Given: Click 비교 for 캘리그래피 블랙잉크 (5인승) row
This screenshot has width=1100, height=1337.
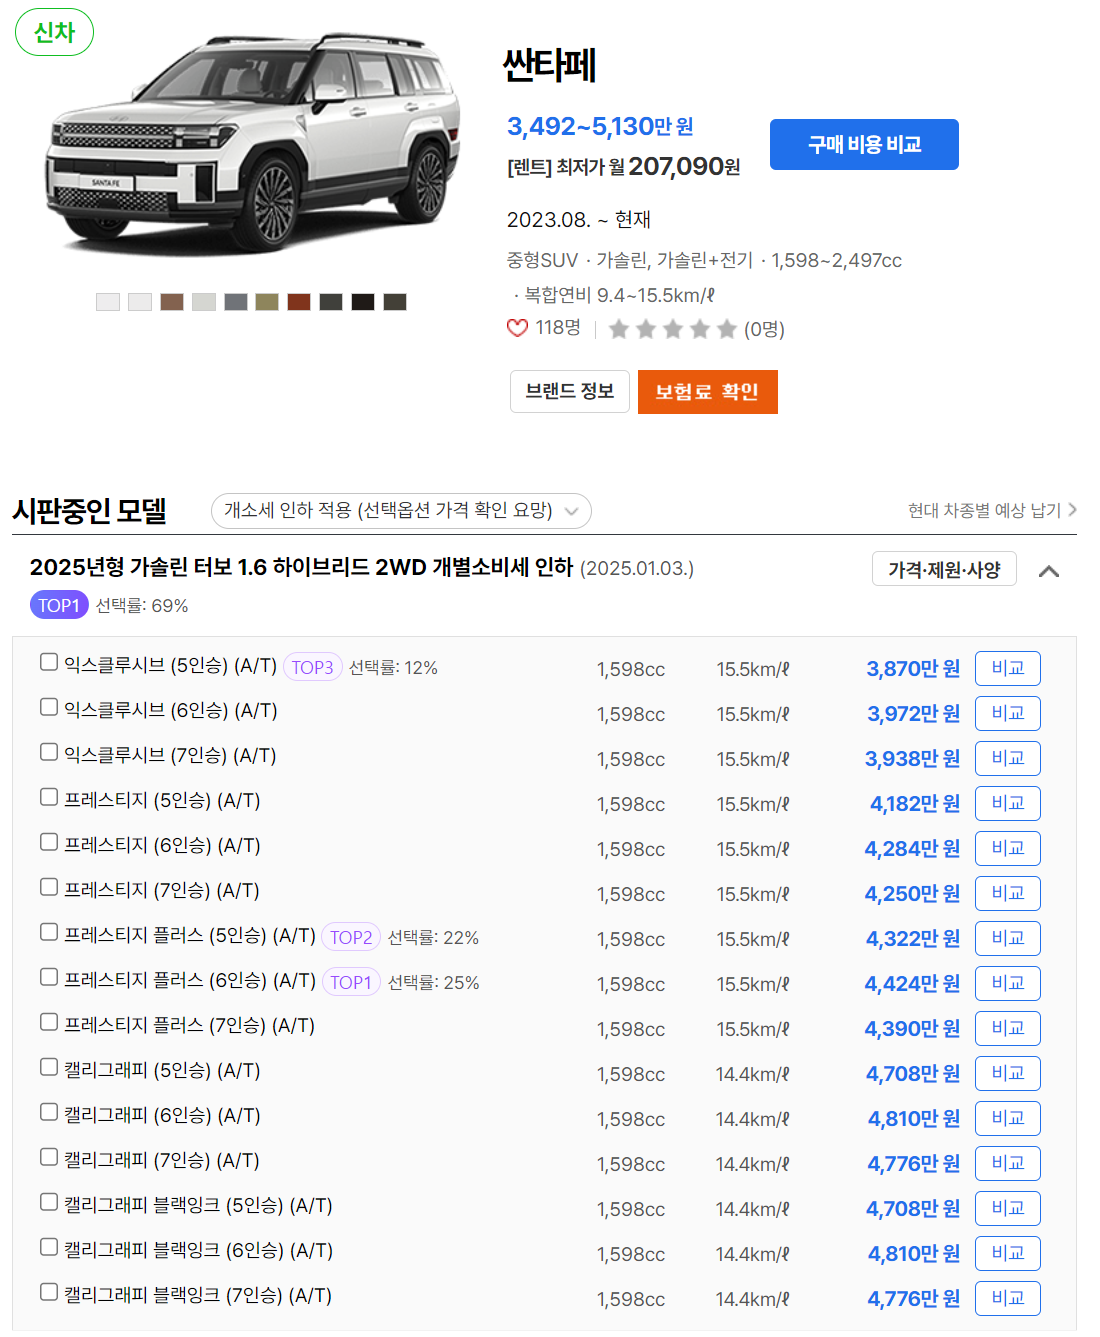Looking at the screenshot, I should tap(1008, 1208).
